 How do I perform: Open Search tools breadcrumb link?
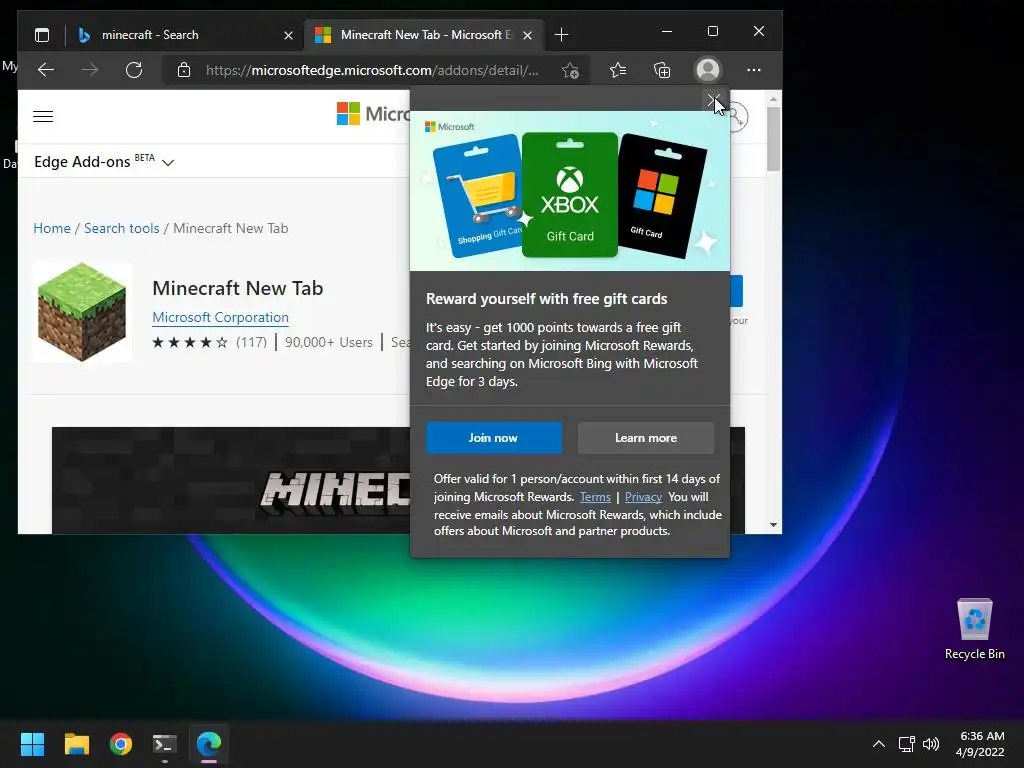[x=121, y=229]
